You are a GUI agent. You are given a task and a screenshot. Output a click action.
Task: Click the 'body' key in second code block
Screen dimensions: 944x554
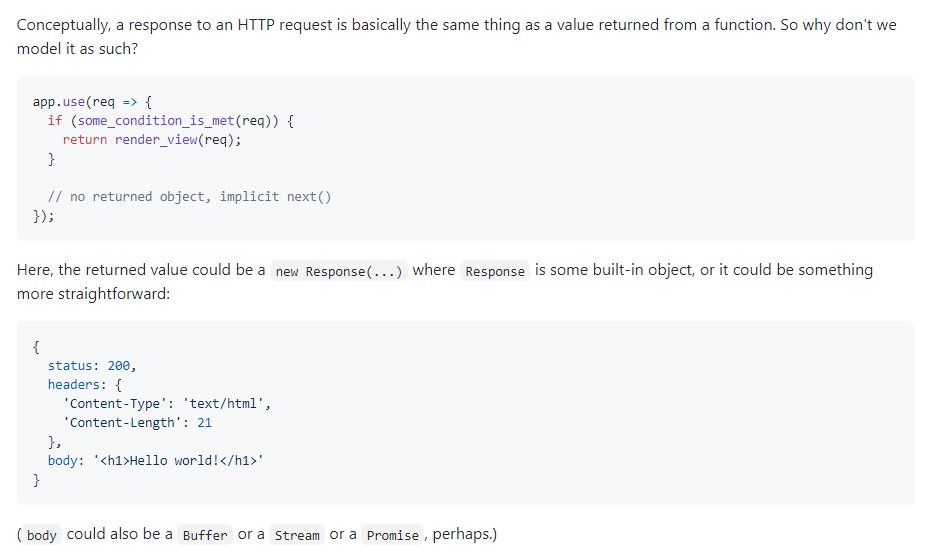click(63, 461)
